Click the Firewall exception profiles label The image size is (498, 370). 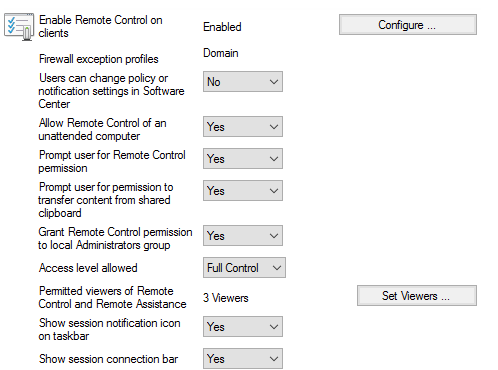tap(99, 59)
